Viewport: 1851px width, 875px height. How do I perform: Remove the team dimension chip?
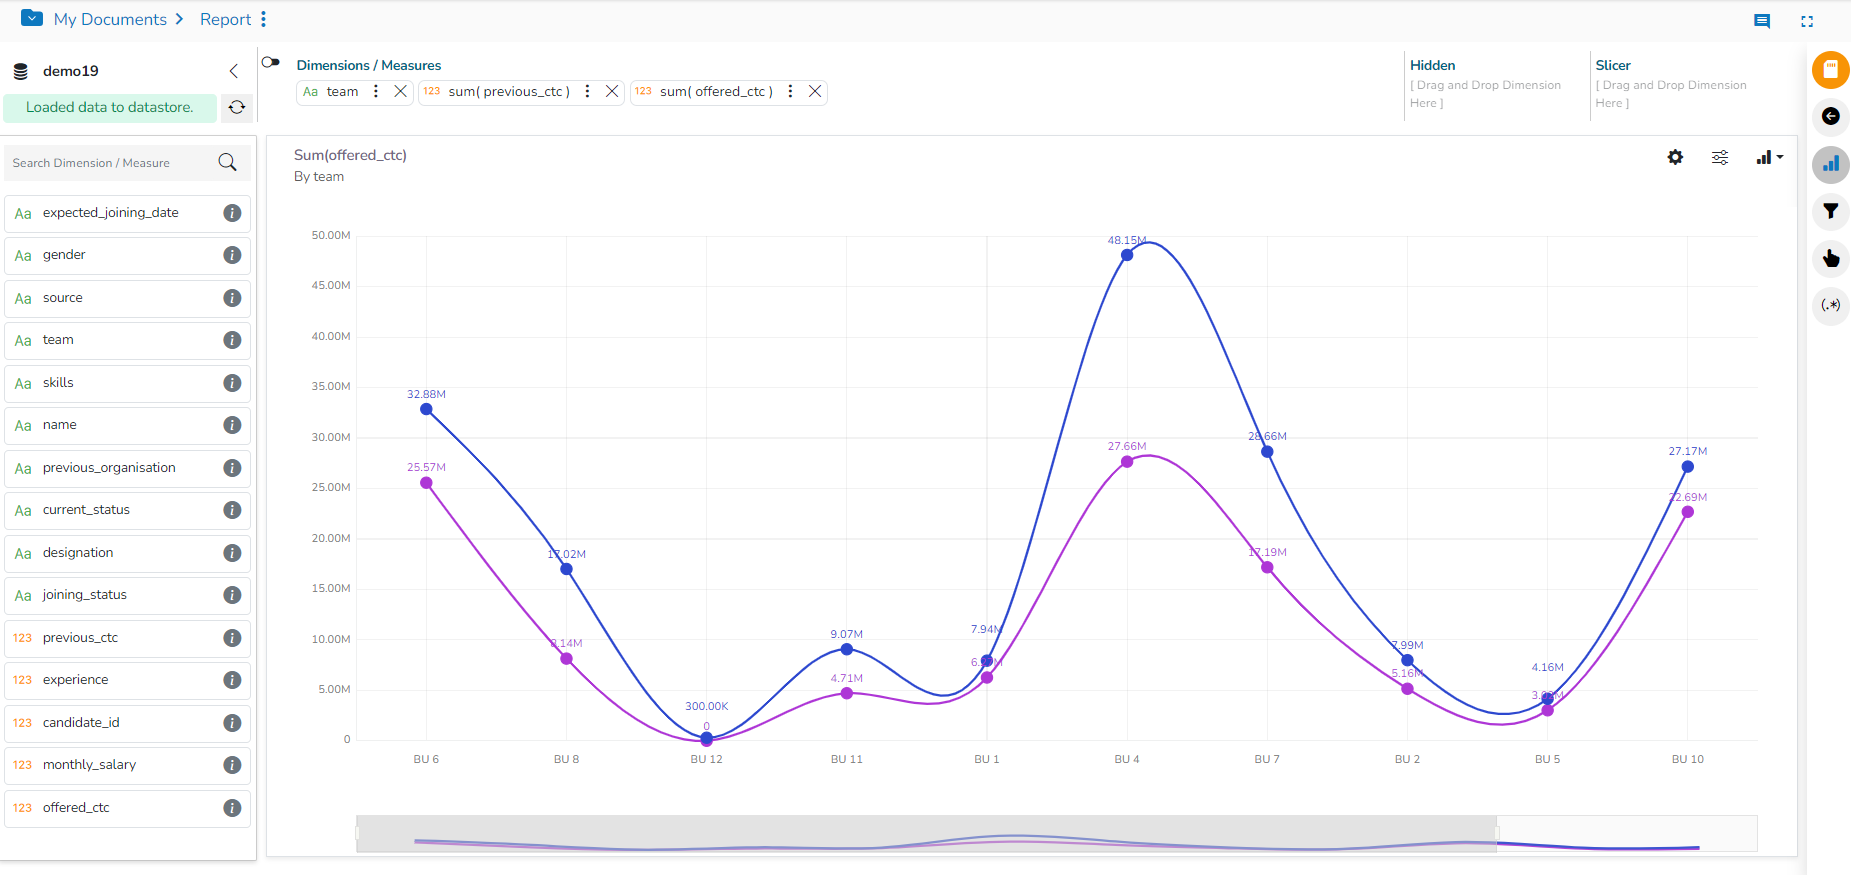(x=400, y=91)
